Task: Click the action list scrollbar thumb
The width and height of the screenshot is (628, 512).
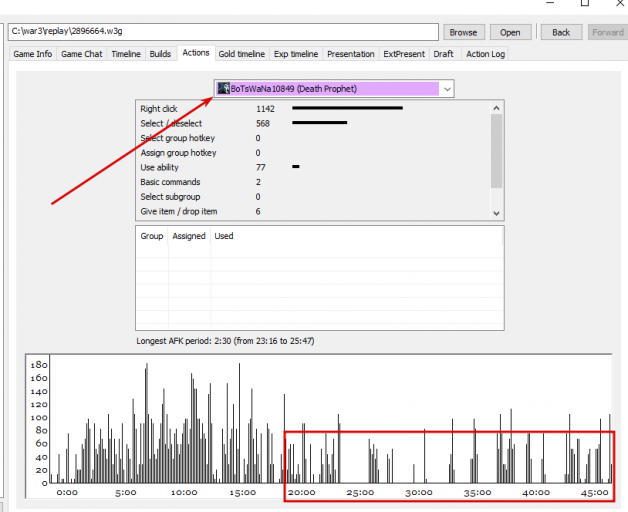Action: click(497, 151)
